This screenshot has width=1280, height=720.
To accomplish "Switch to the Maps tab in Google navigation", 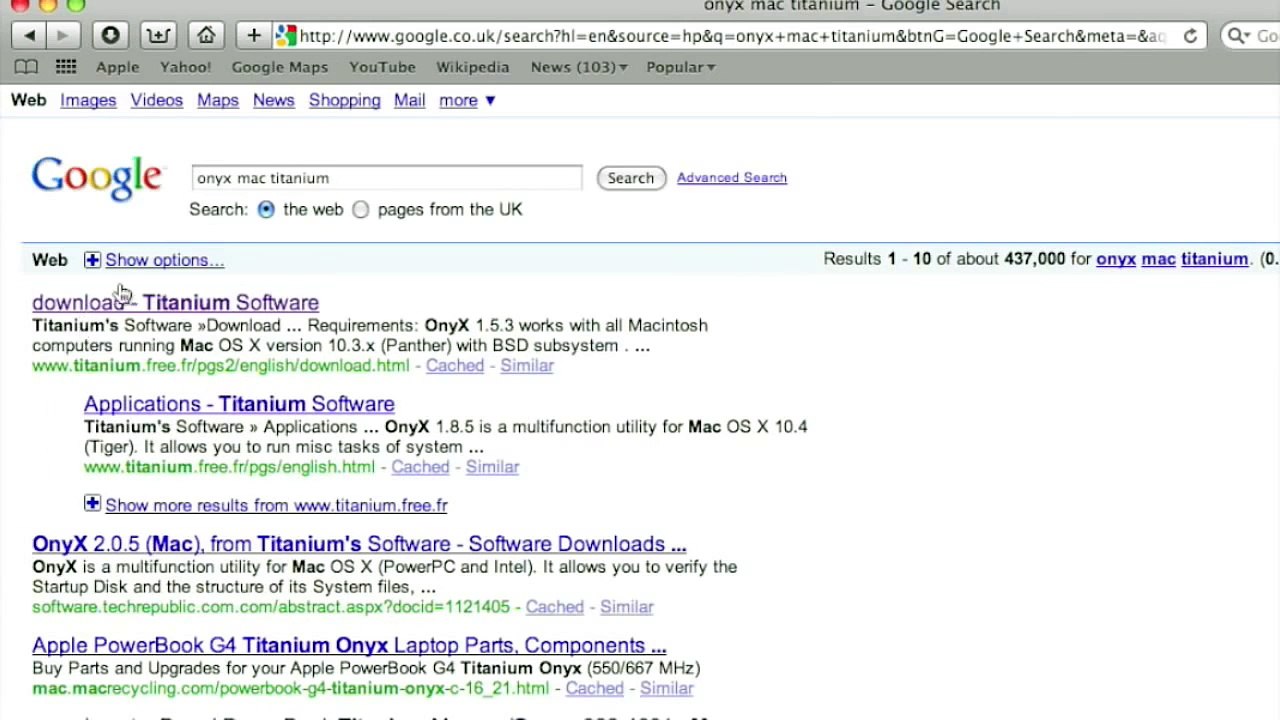I will (218, 100).
